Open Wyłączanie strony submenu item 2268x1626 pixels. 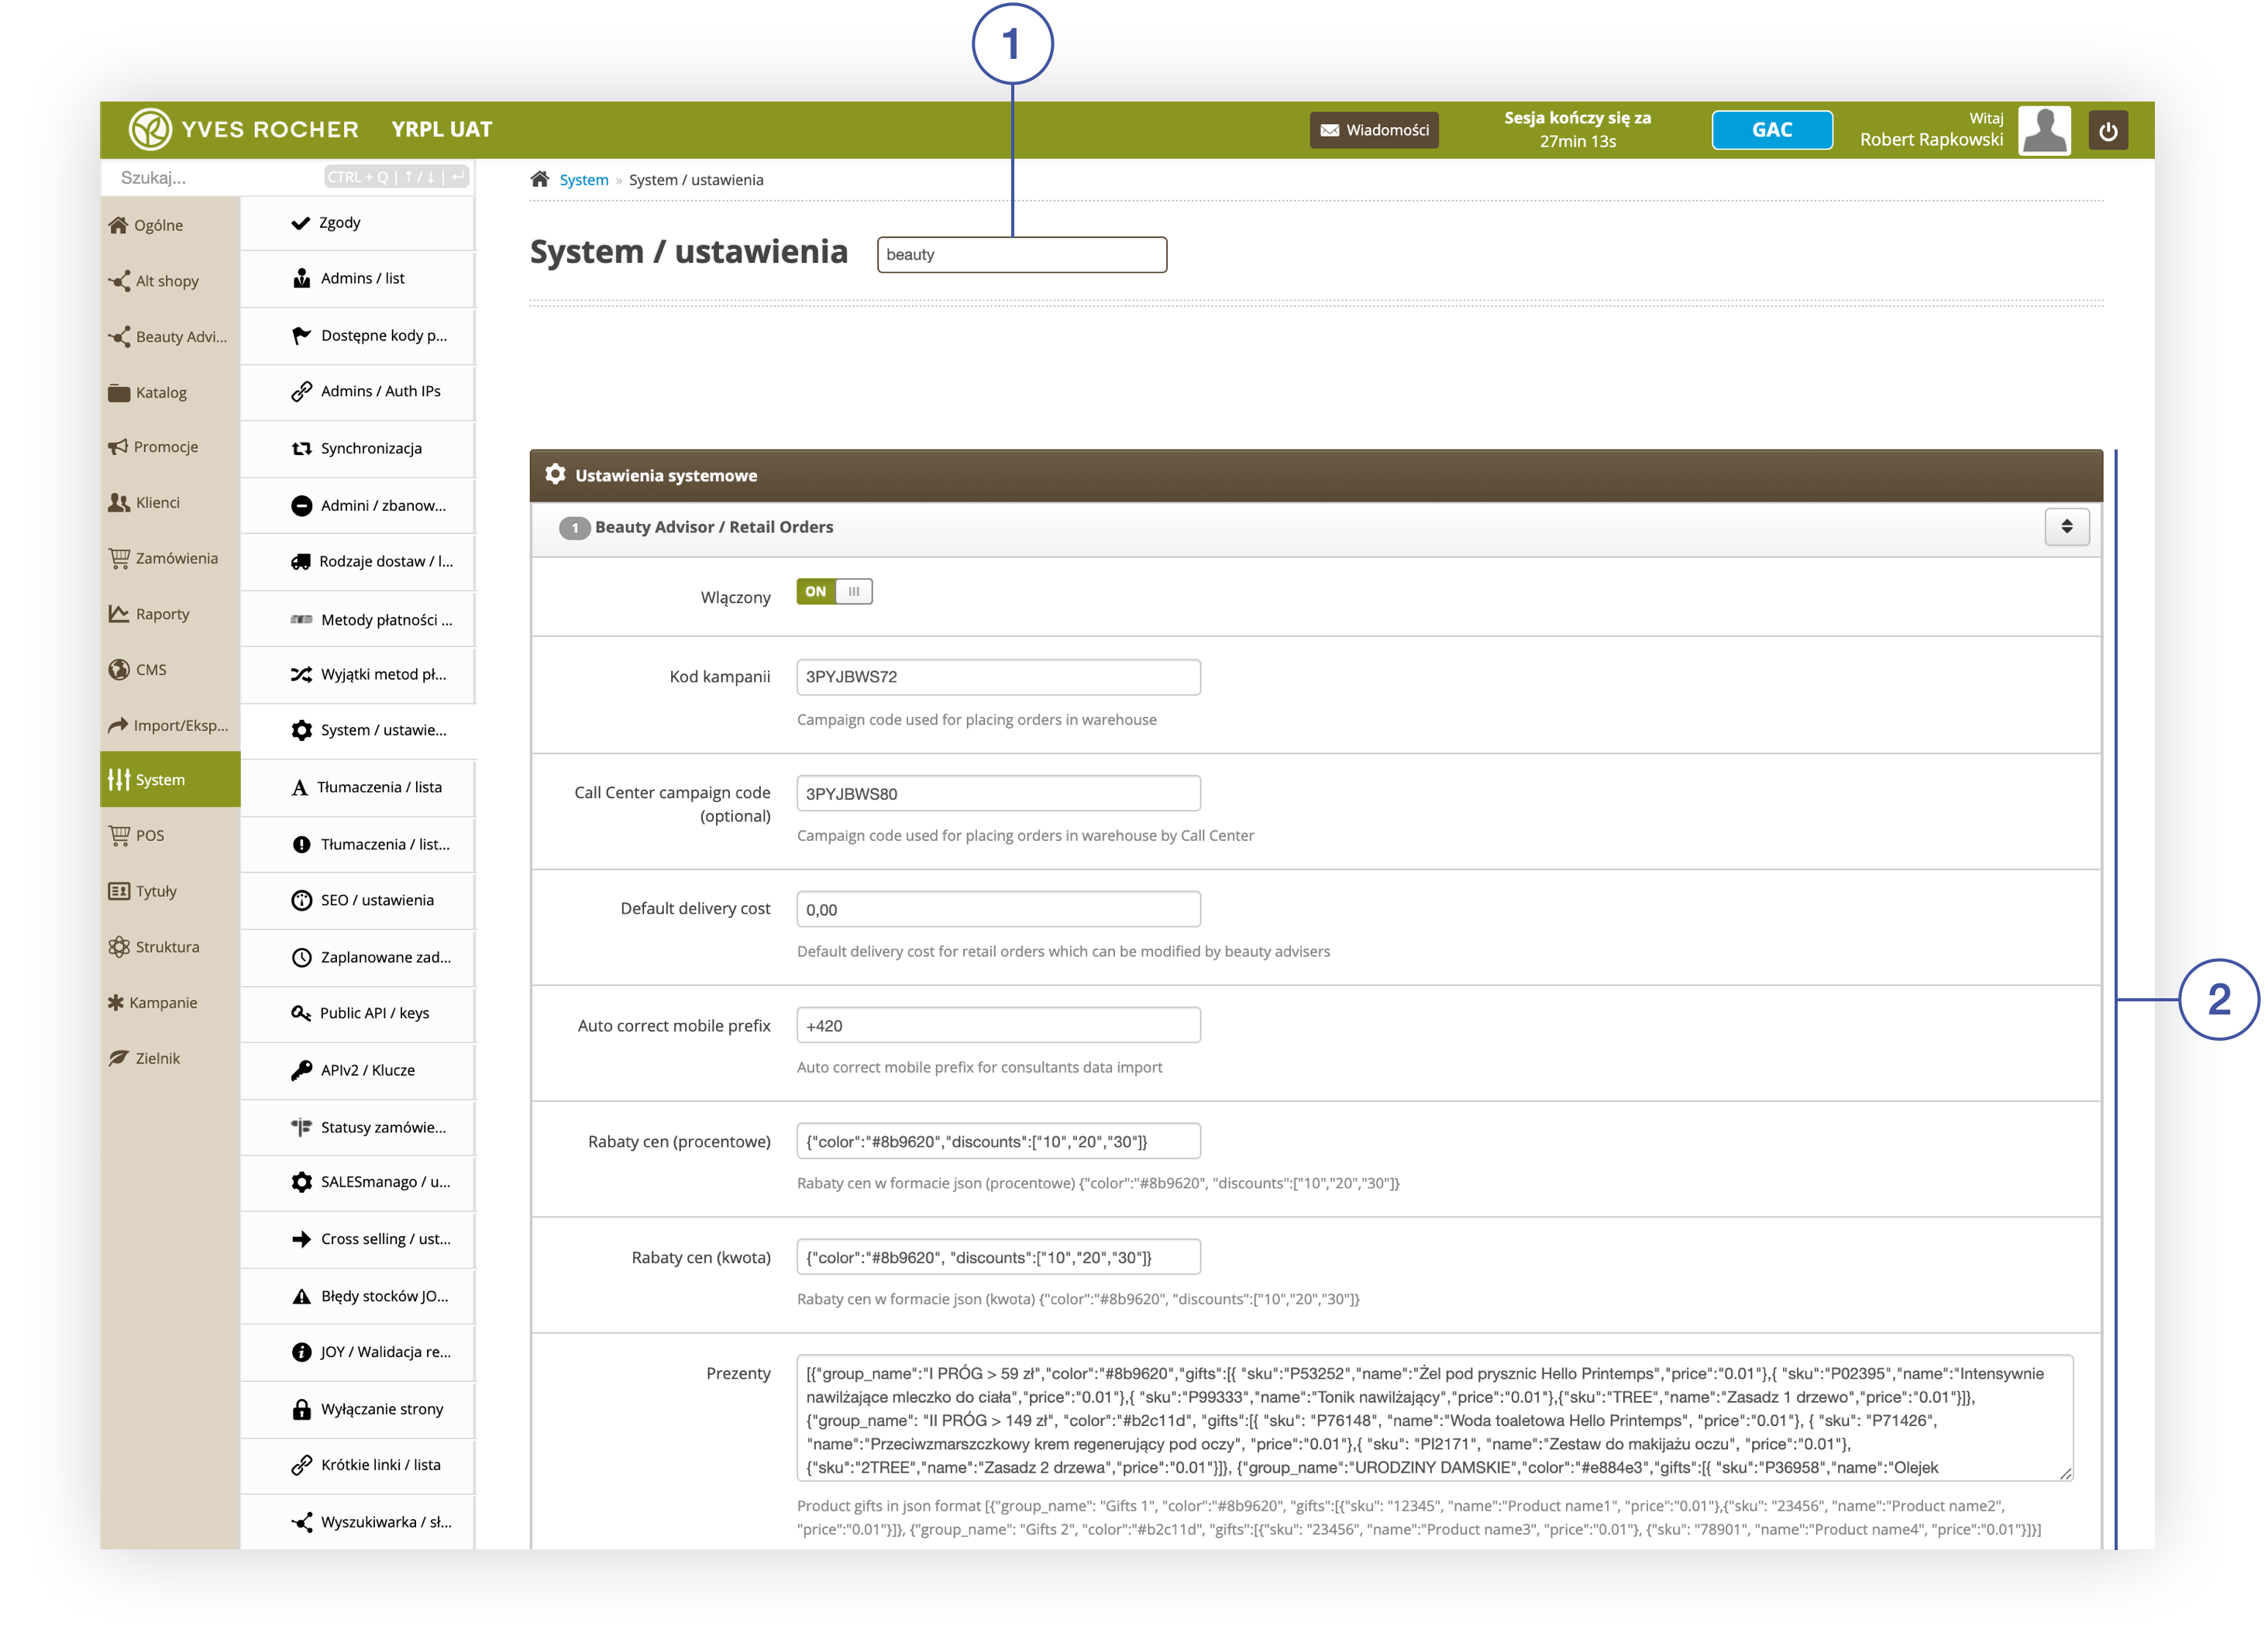click(358, 1409)
